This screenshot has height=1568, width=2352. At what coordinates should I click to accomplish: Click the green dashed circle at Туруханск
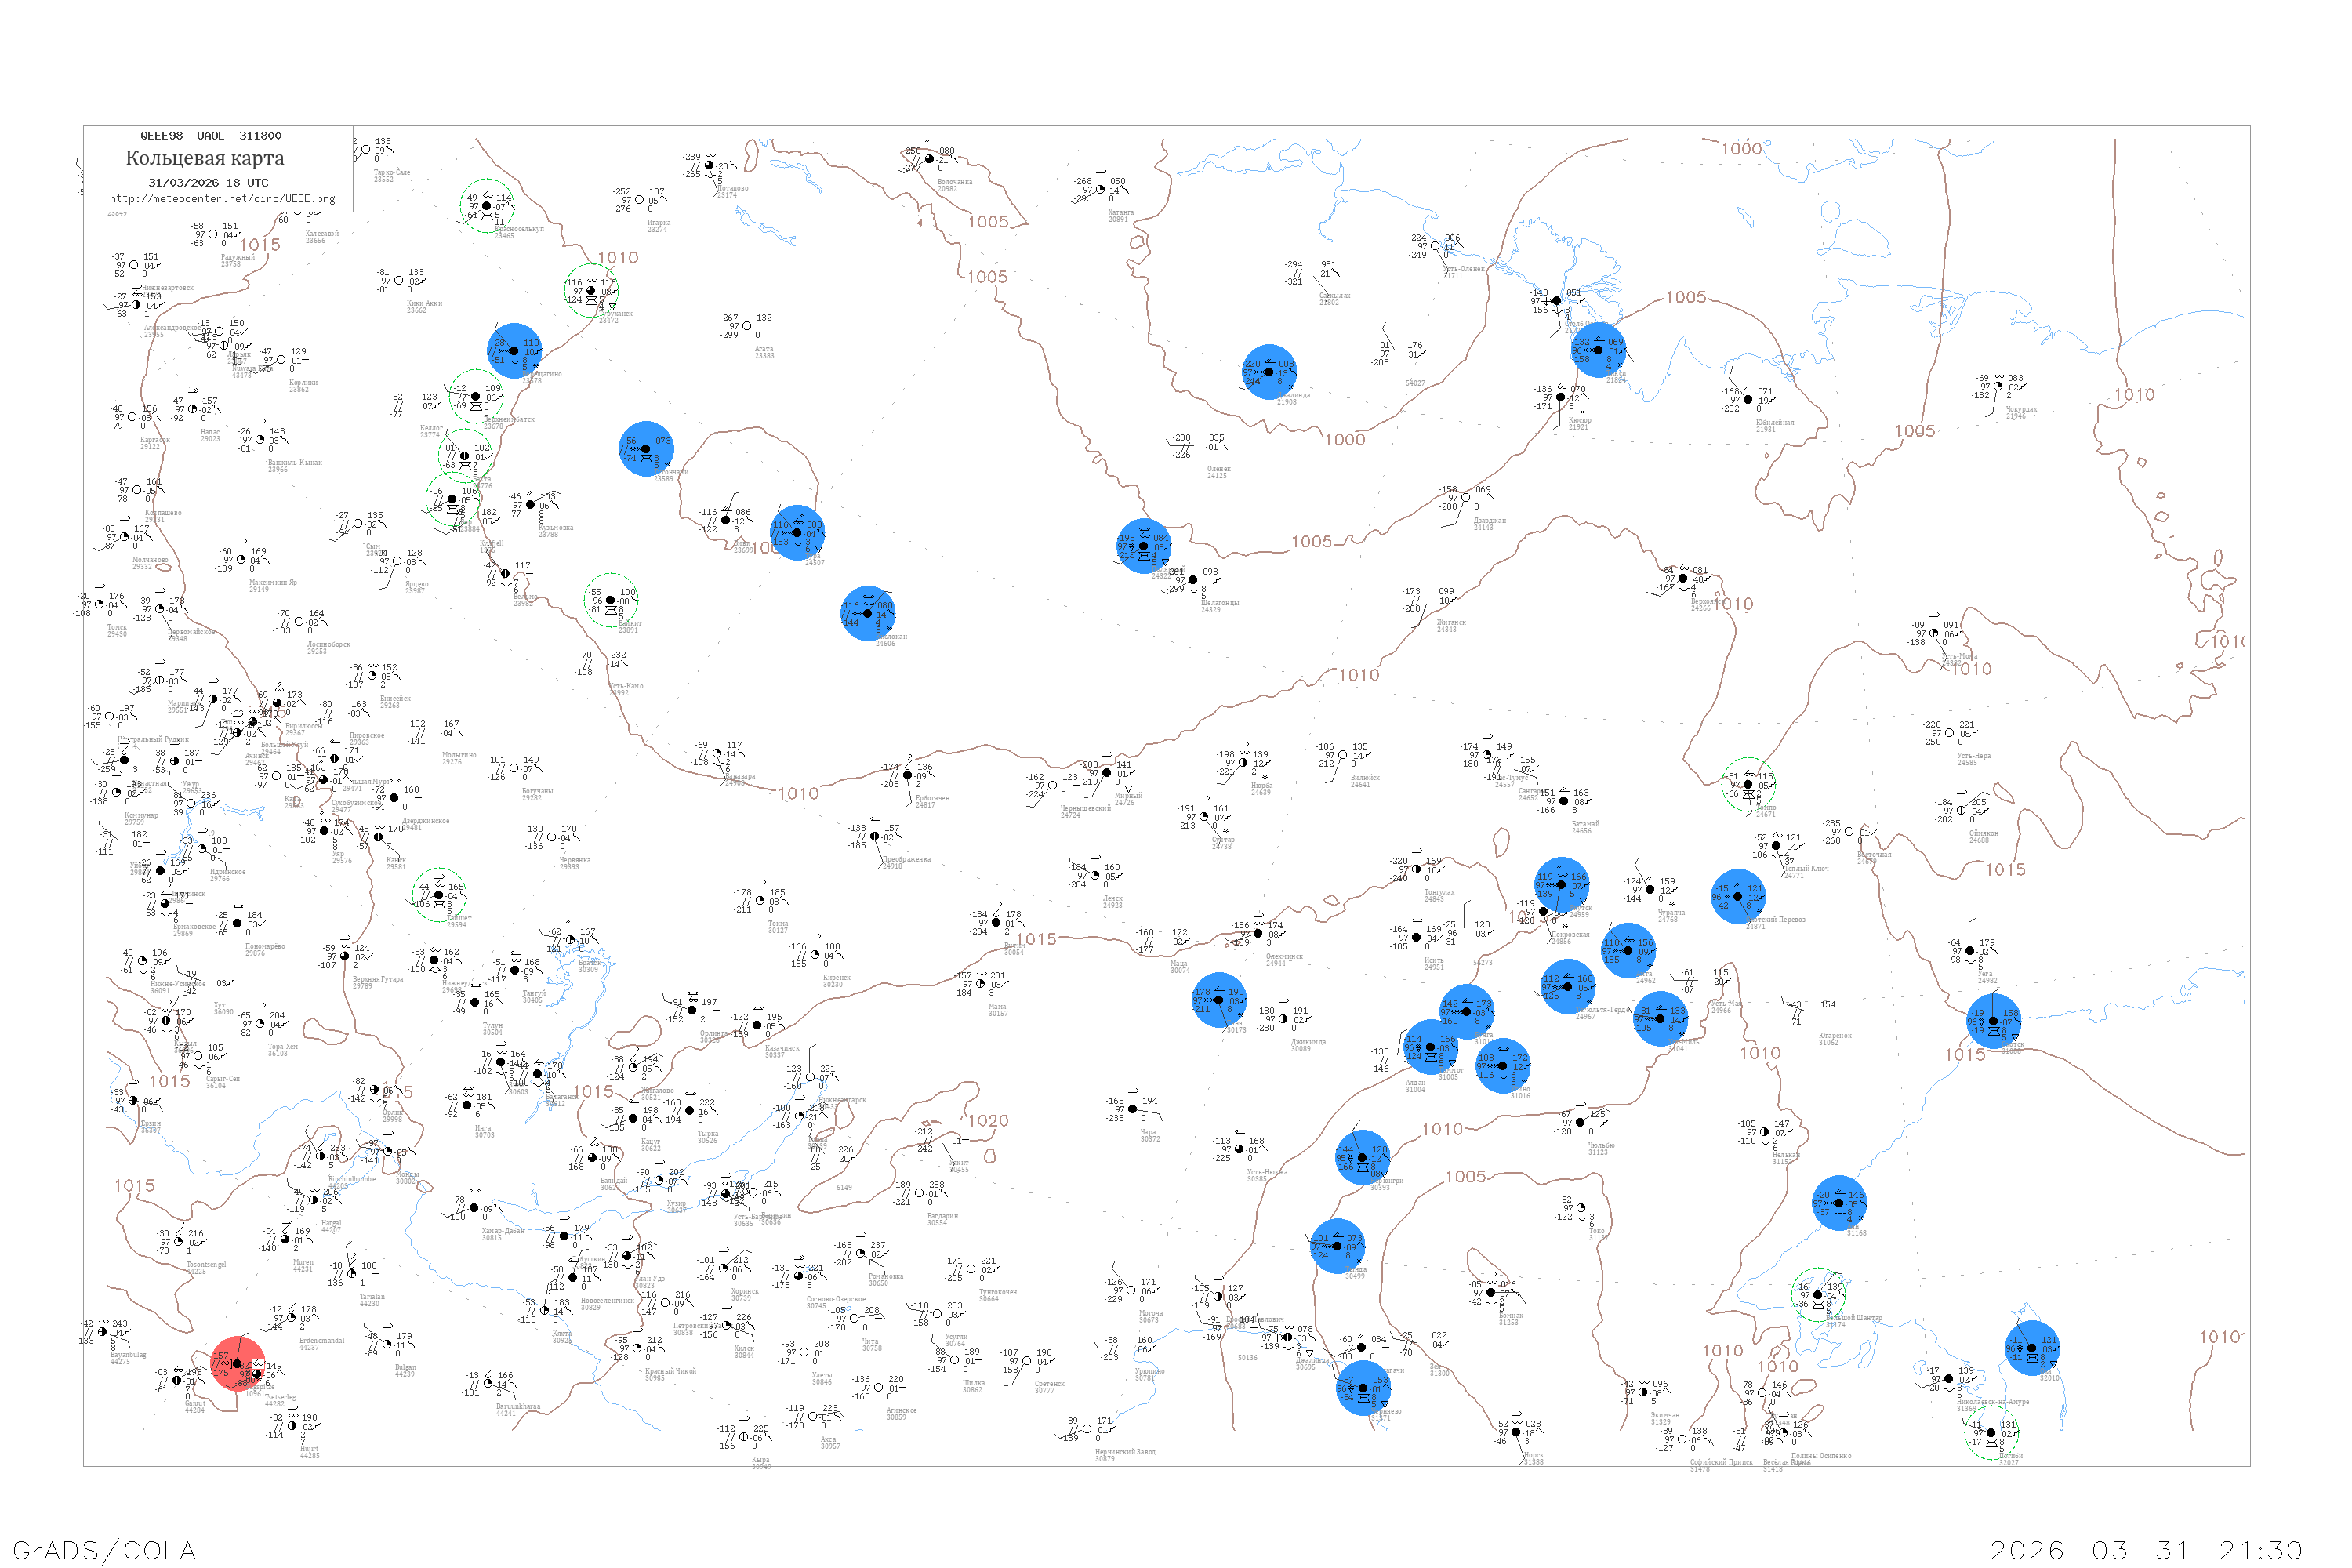[x=591, y=291]
